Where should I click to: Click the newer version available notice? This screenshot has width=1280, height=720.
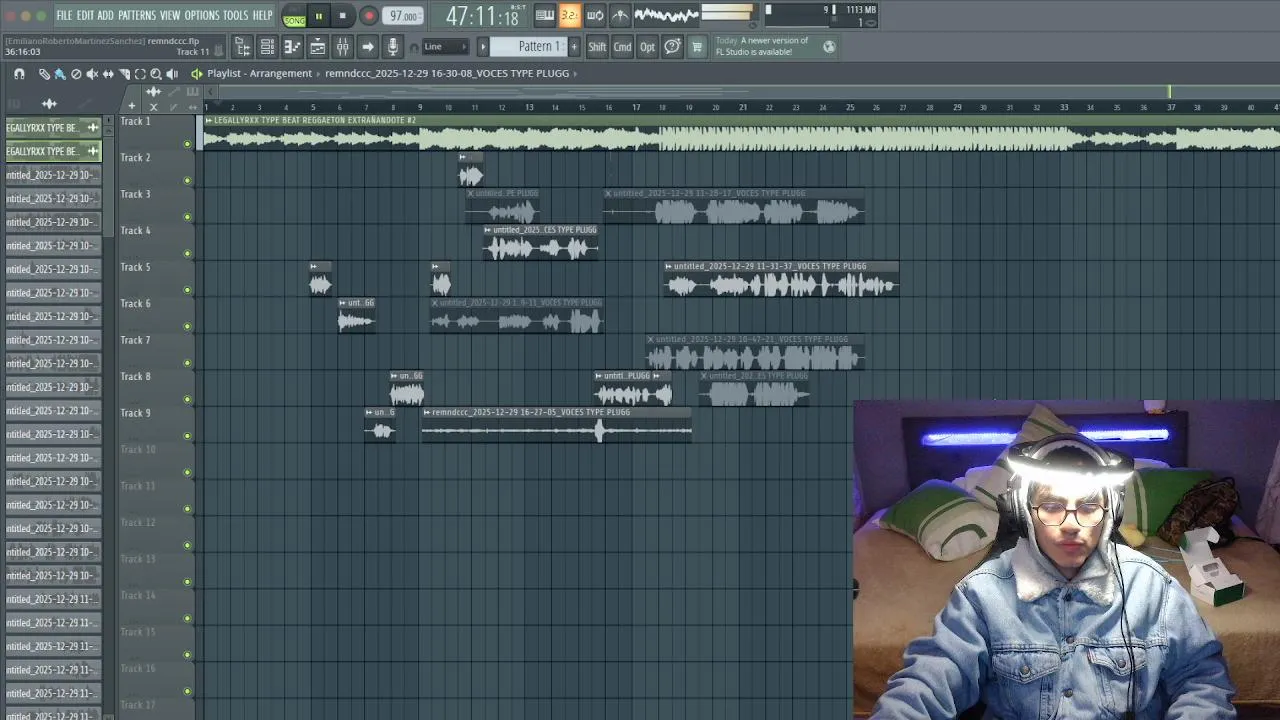762,46
